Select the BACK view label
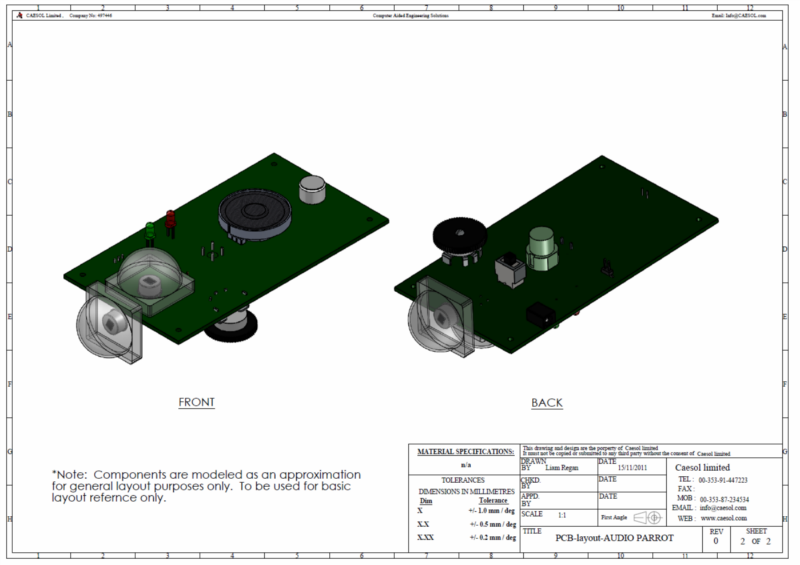Screen dimensions: 800x565 coord(546,403)
